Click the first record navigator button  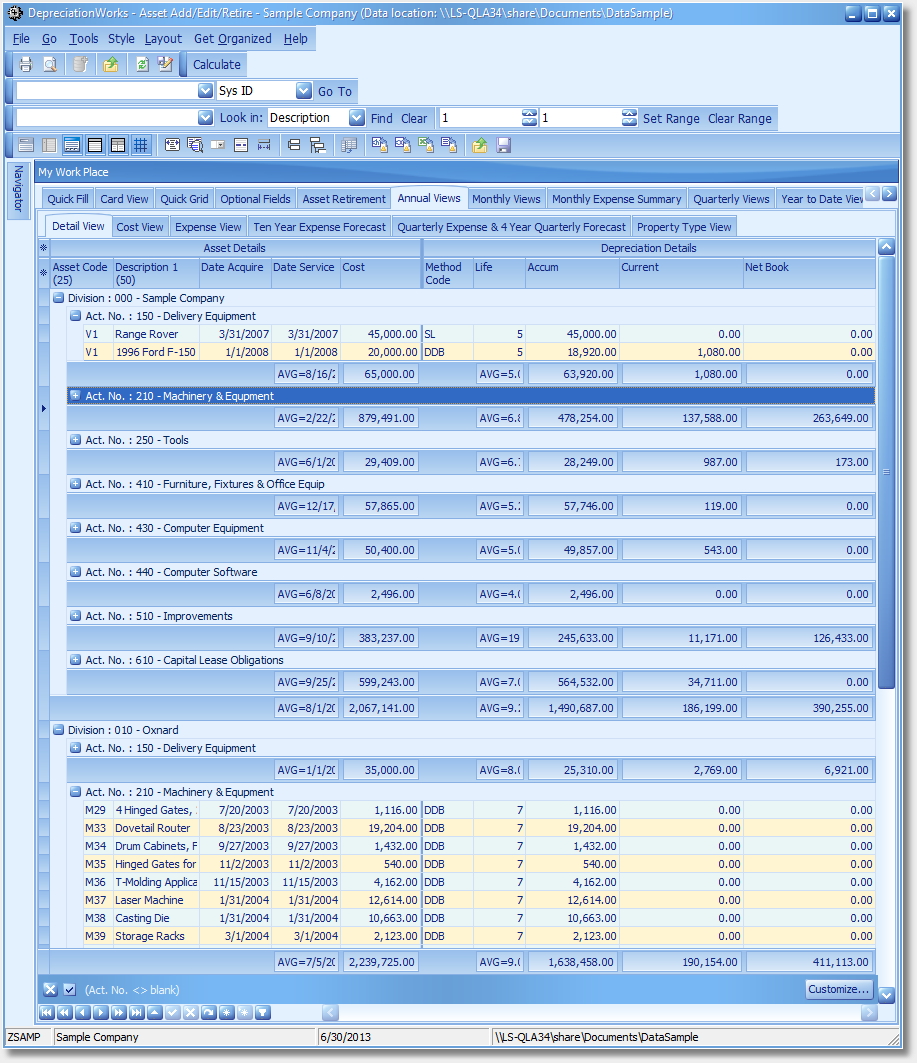point(46,1013)
